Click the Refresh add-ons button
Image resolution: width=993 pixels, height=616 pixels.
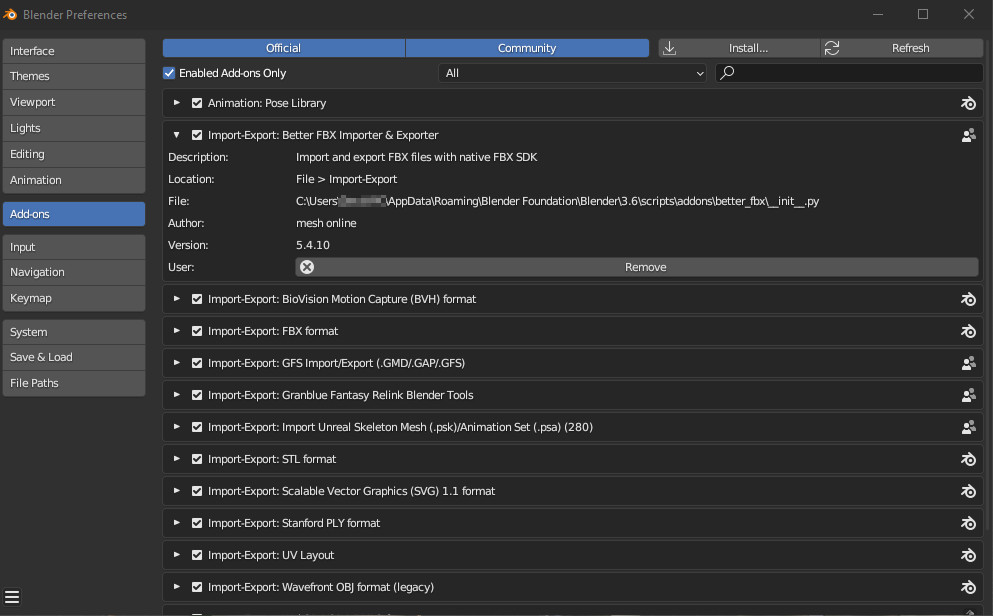coord(902,48)
